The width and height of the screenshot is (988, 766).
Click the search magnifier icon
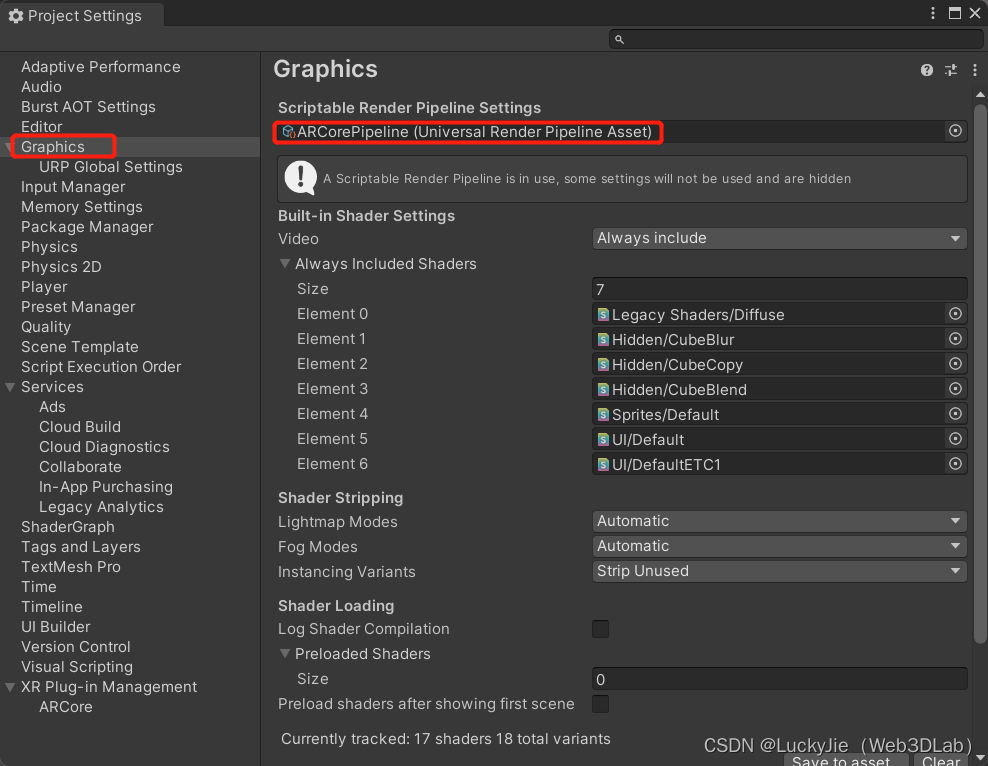tap(619, 40)
